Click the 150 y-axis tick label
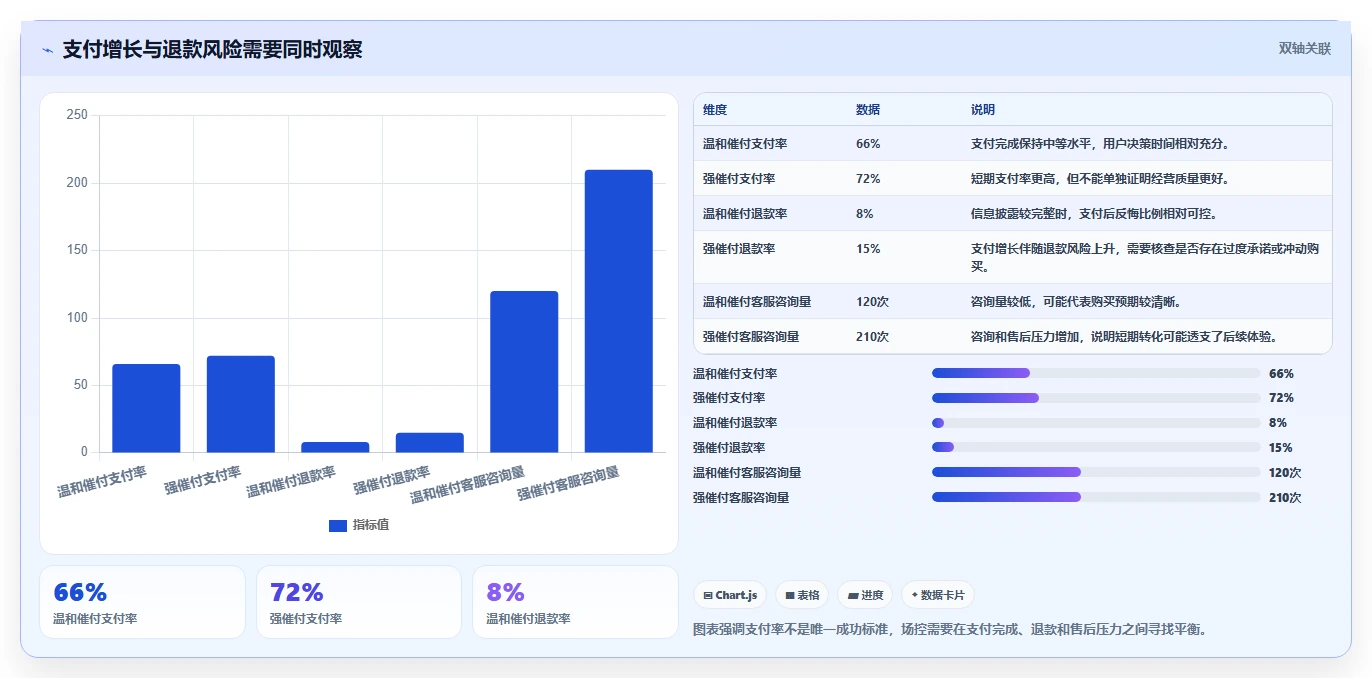Viewport: 1372px width, 678px height. coord(77,250)
